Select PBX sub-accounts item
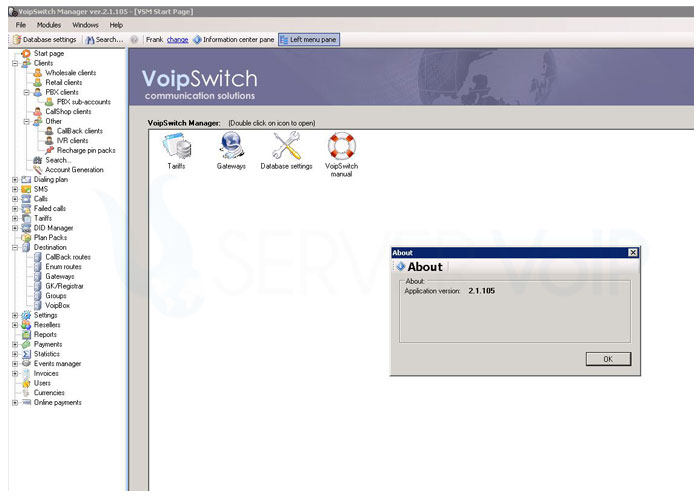This screenshot has width=700, height=500. pyautogui.click(x=83, y=102)
